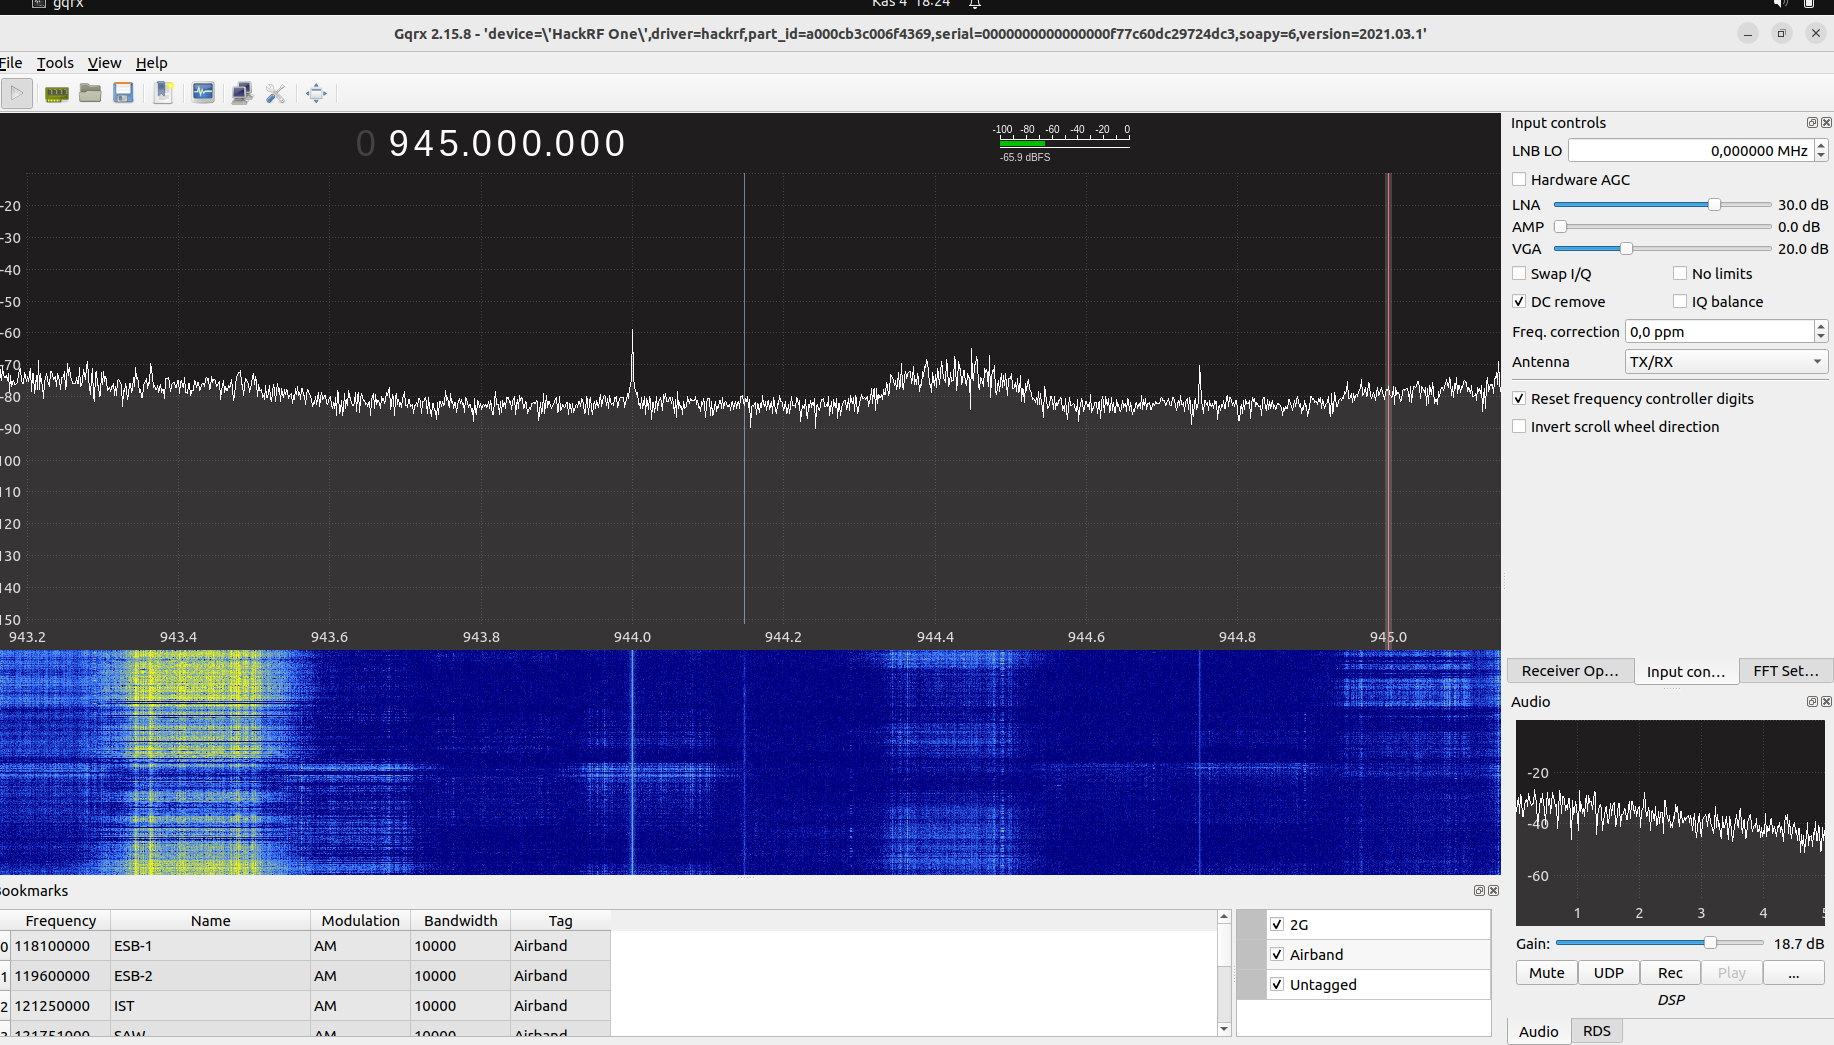Sort bookmarks by the Modulation column header

(360, 920)
